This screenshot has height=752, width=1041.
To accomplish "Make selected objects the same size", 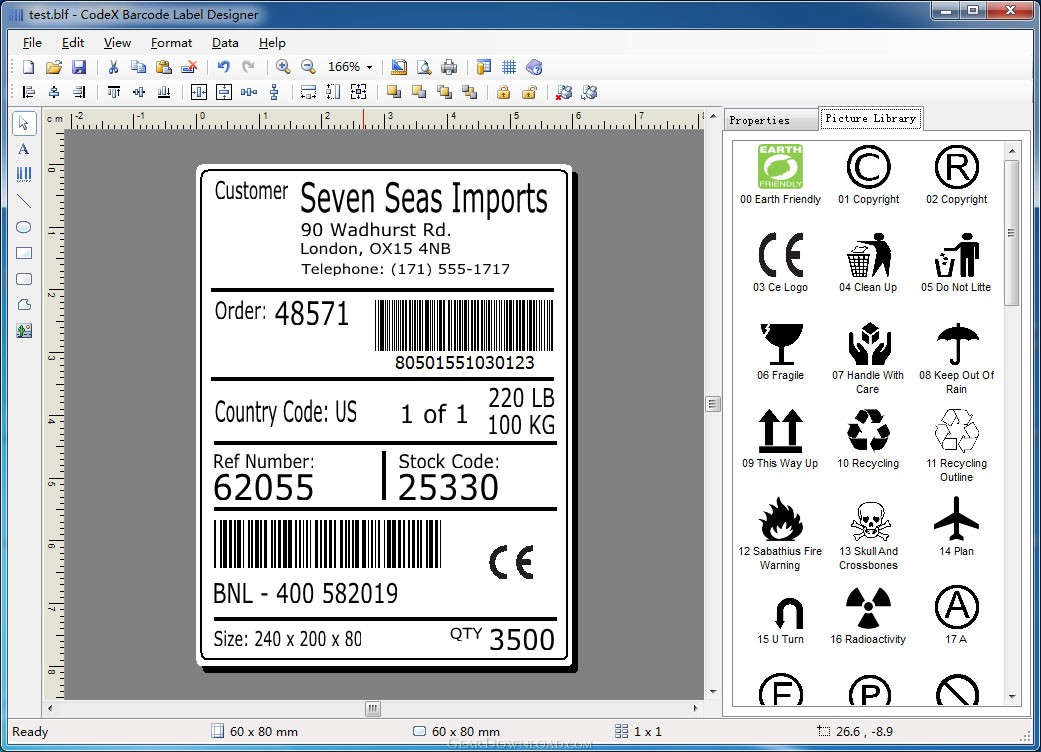I will [359, 92].
